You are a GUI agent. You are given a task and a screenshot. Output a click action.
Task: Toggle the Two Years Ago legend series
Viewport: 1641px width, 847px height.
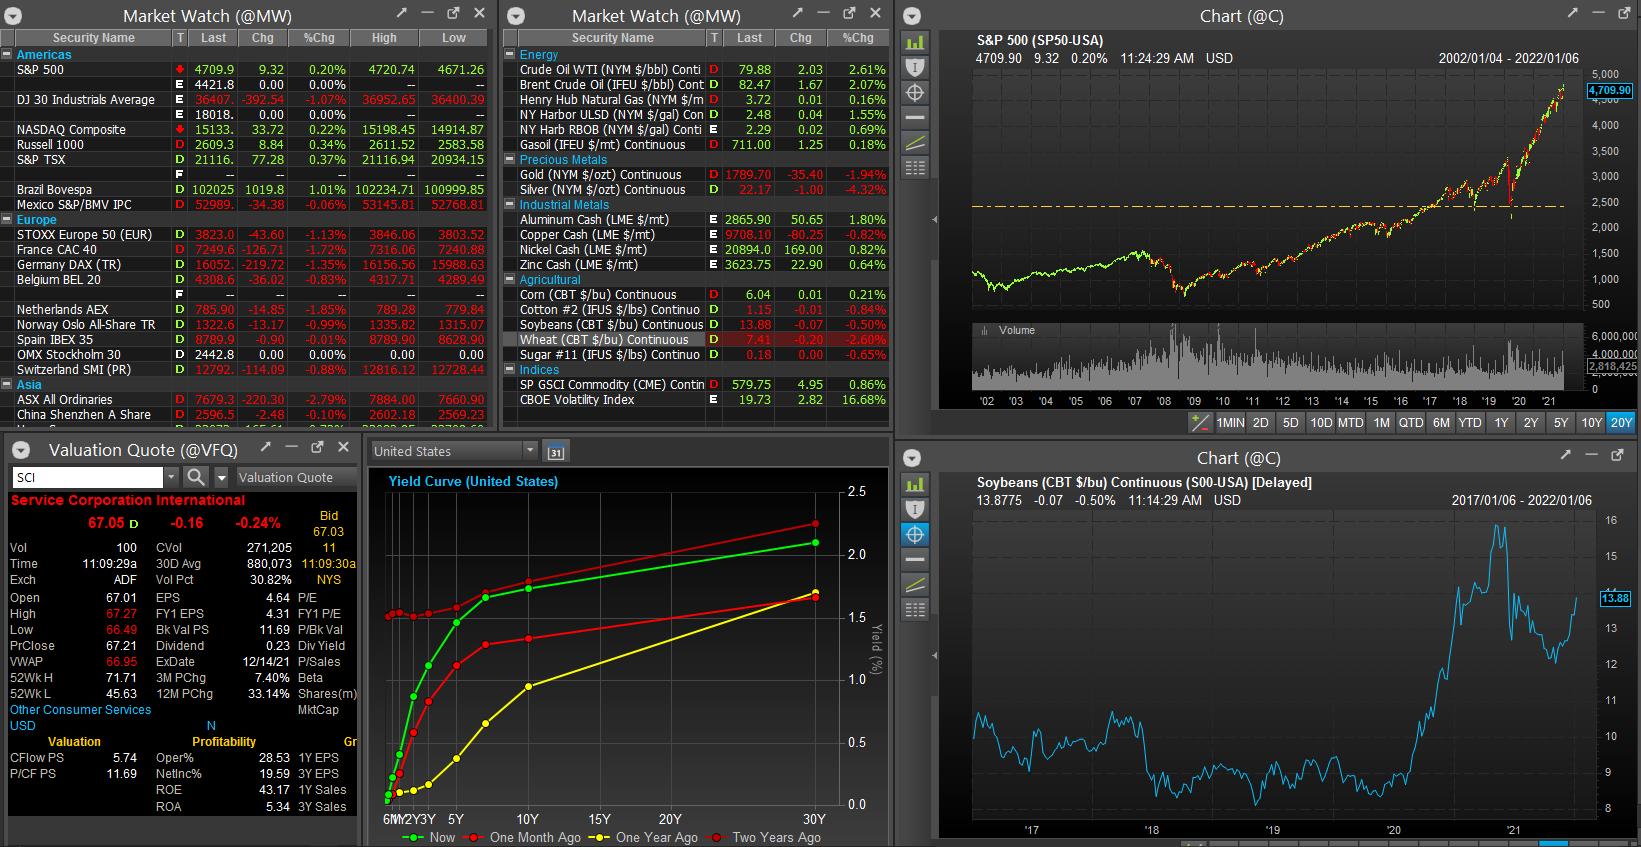[764, 837]
